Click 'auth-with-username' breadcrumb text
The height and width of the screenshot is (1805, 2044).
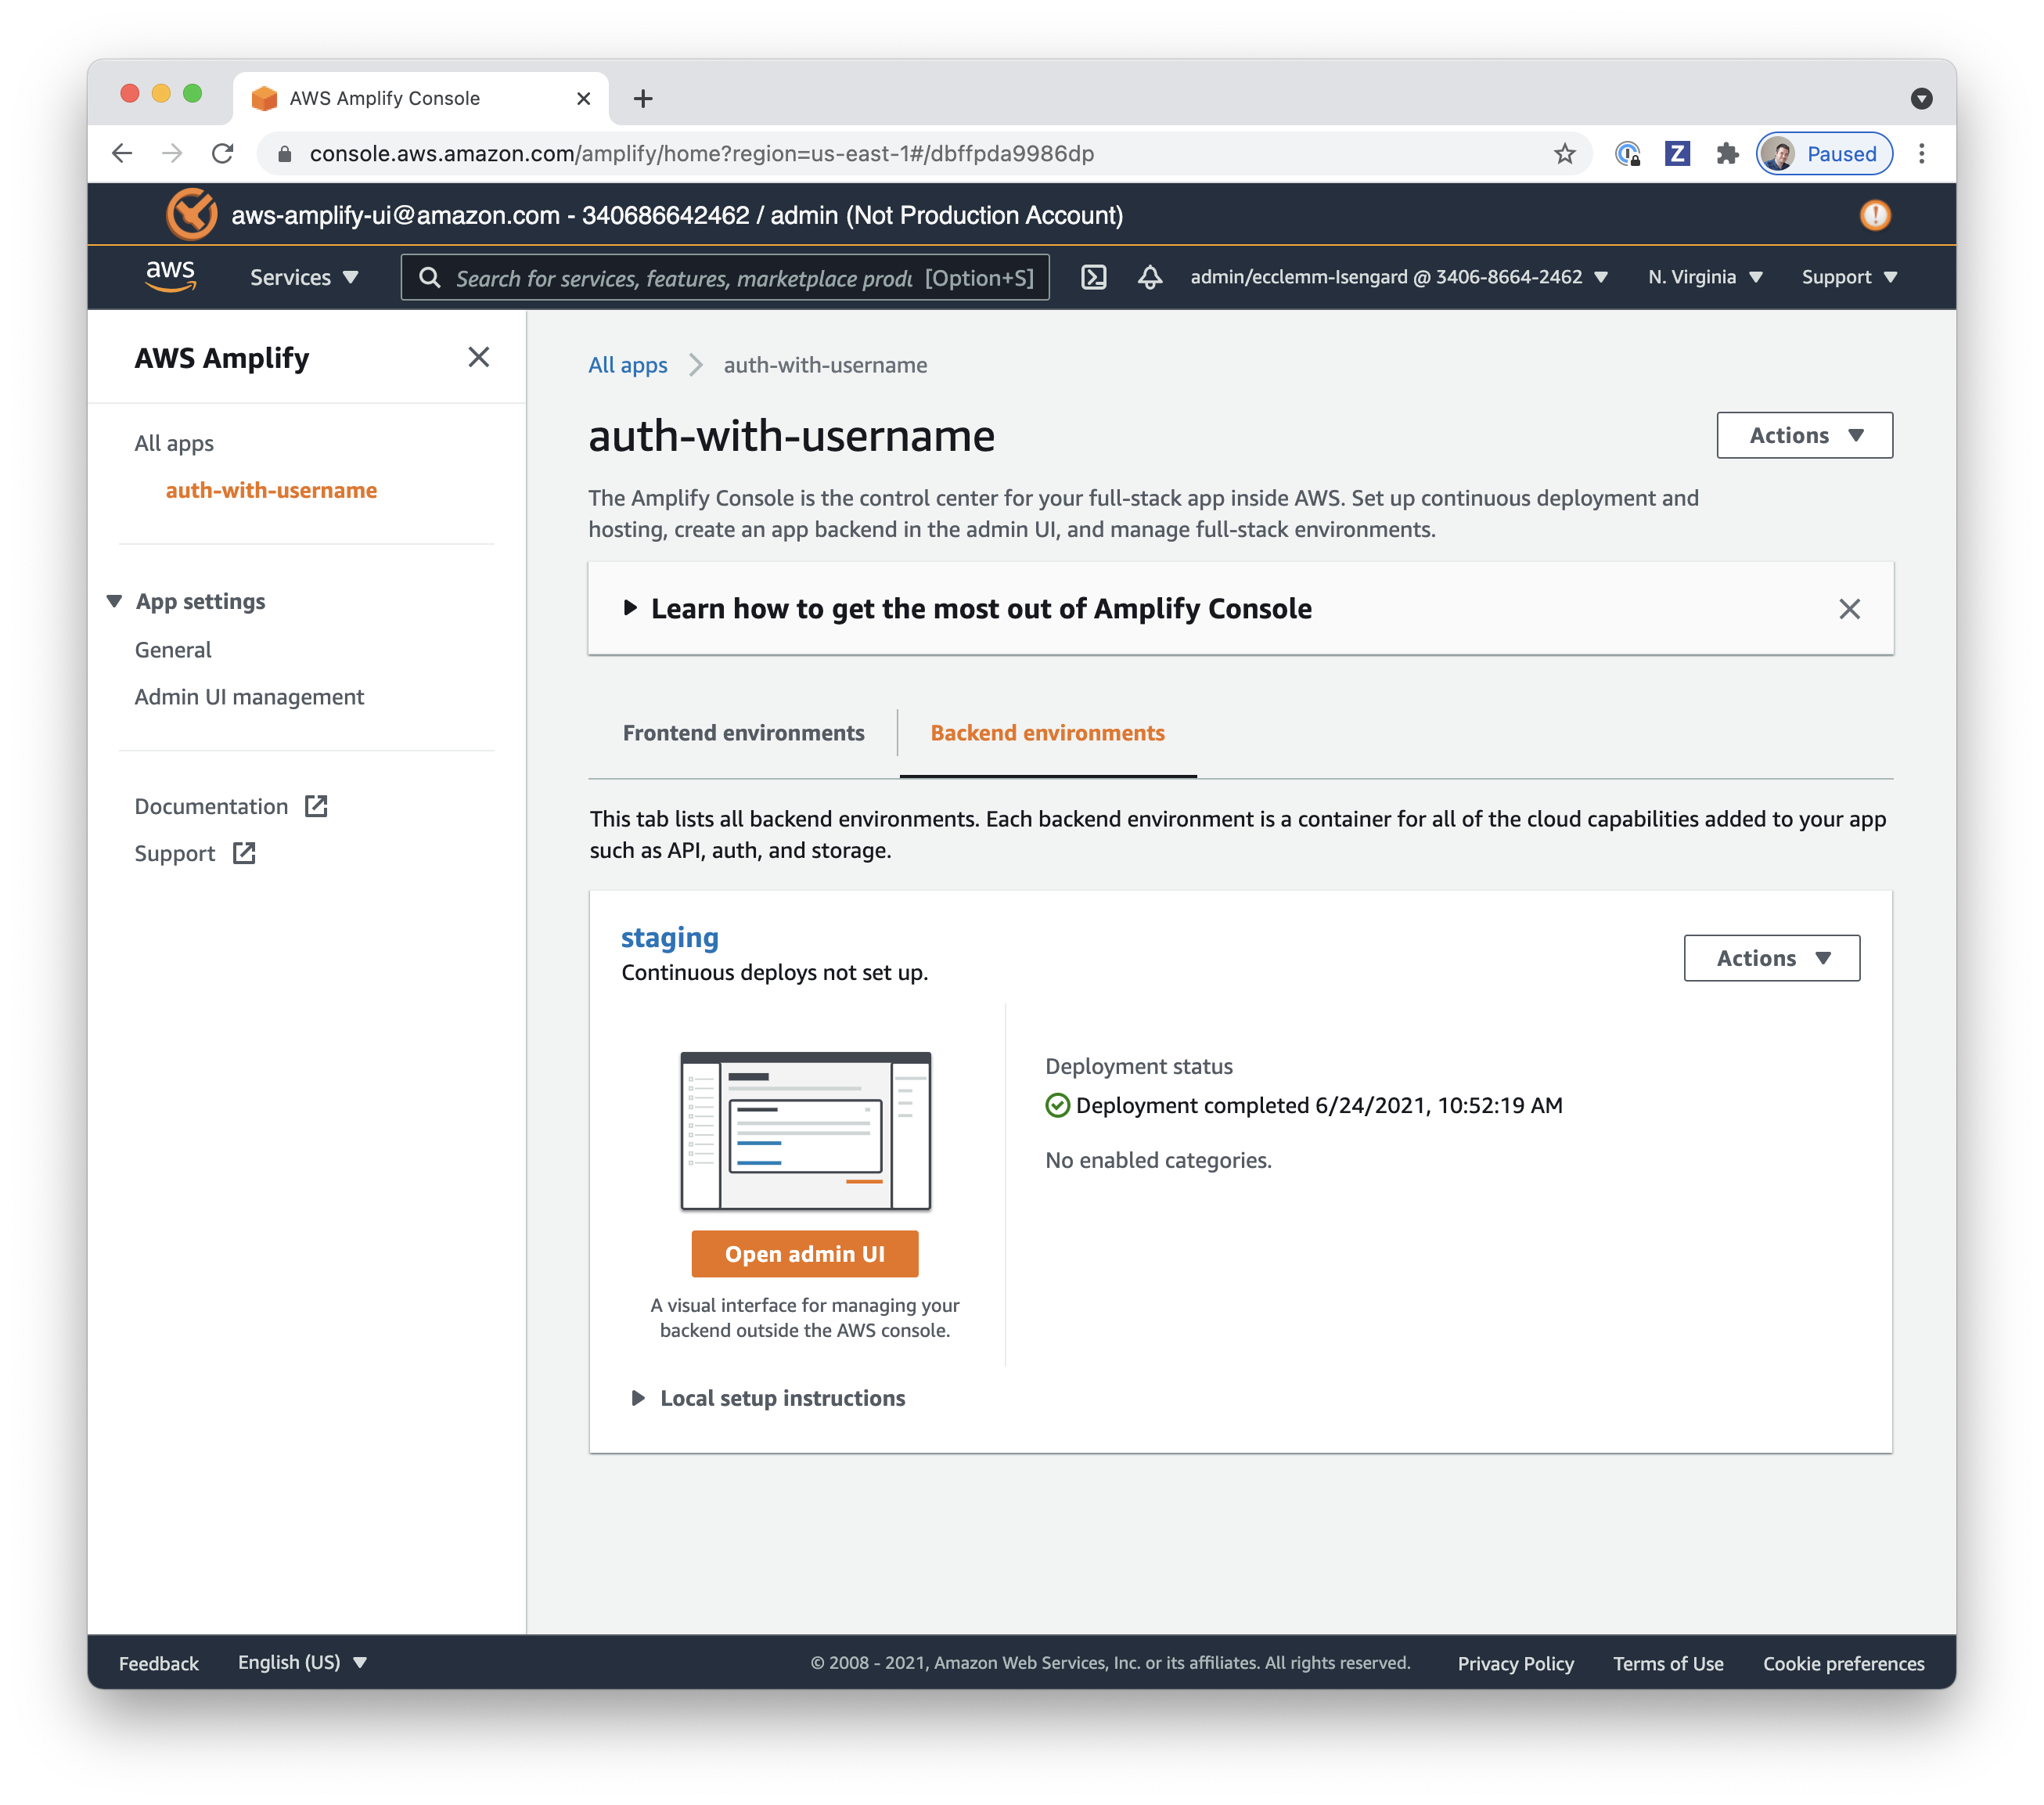tap(825, 365)
